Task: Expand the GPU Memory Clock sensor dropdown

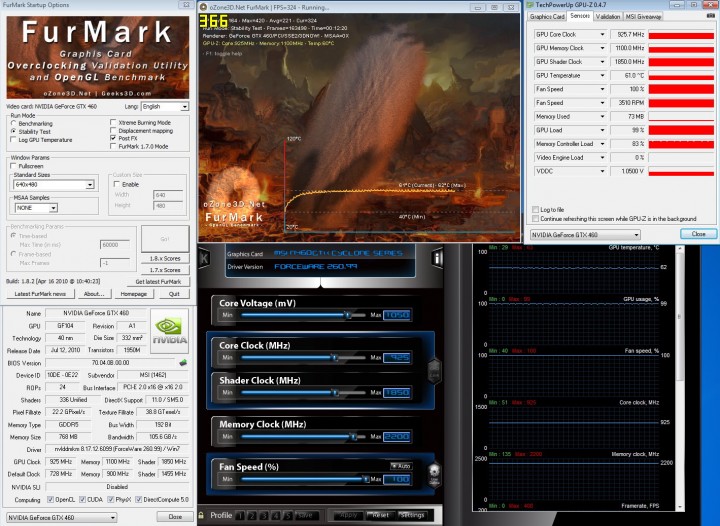Action: tap(602, 48)
